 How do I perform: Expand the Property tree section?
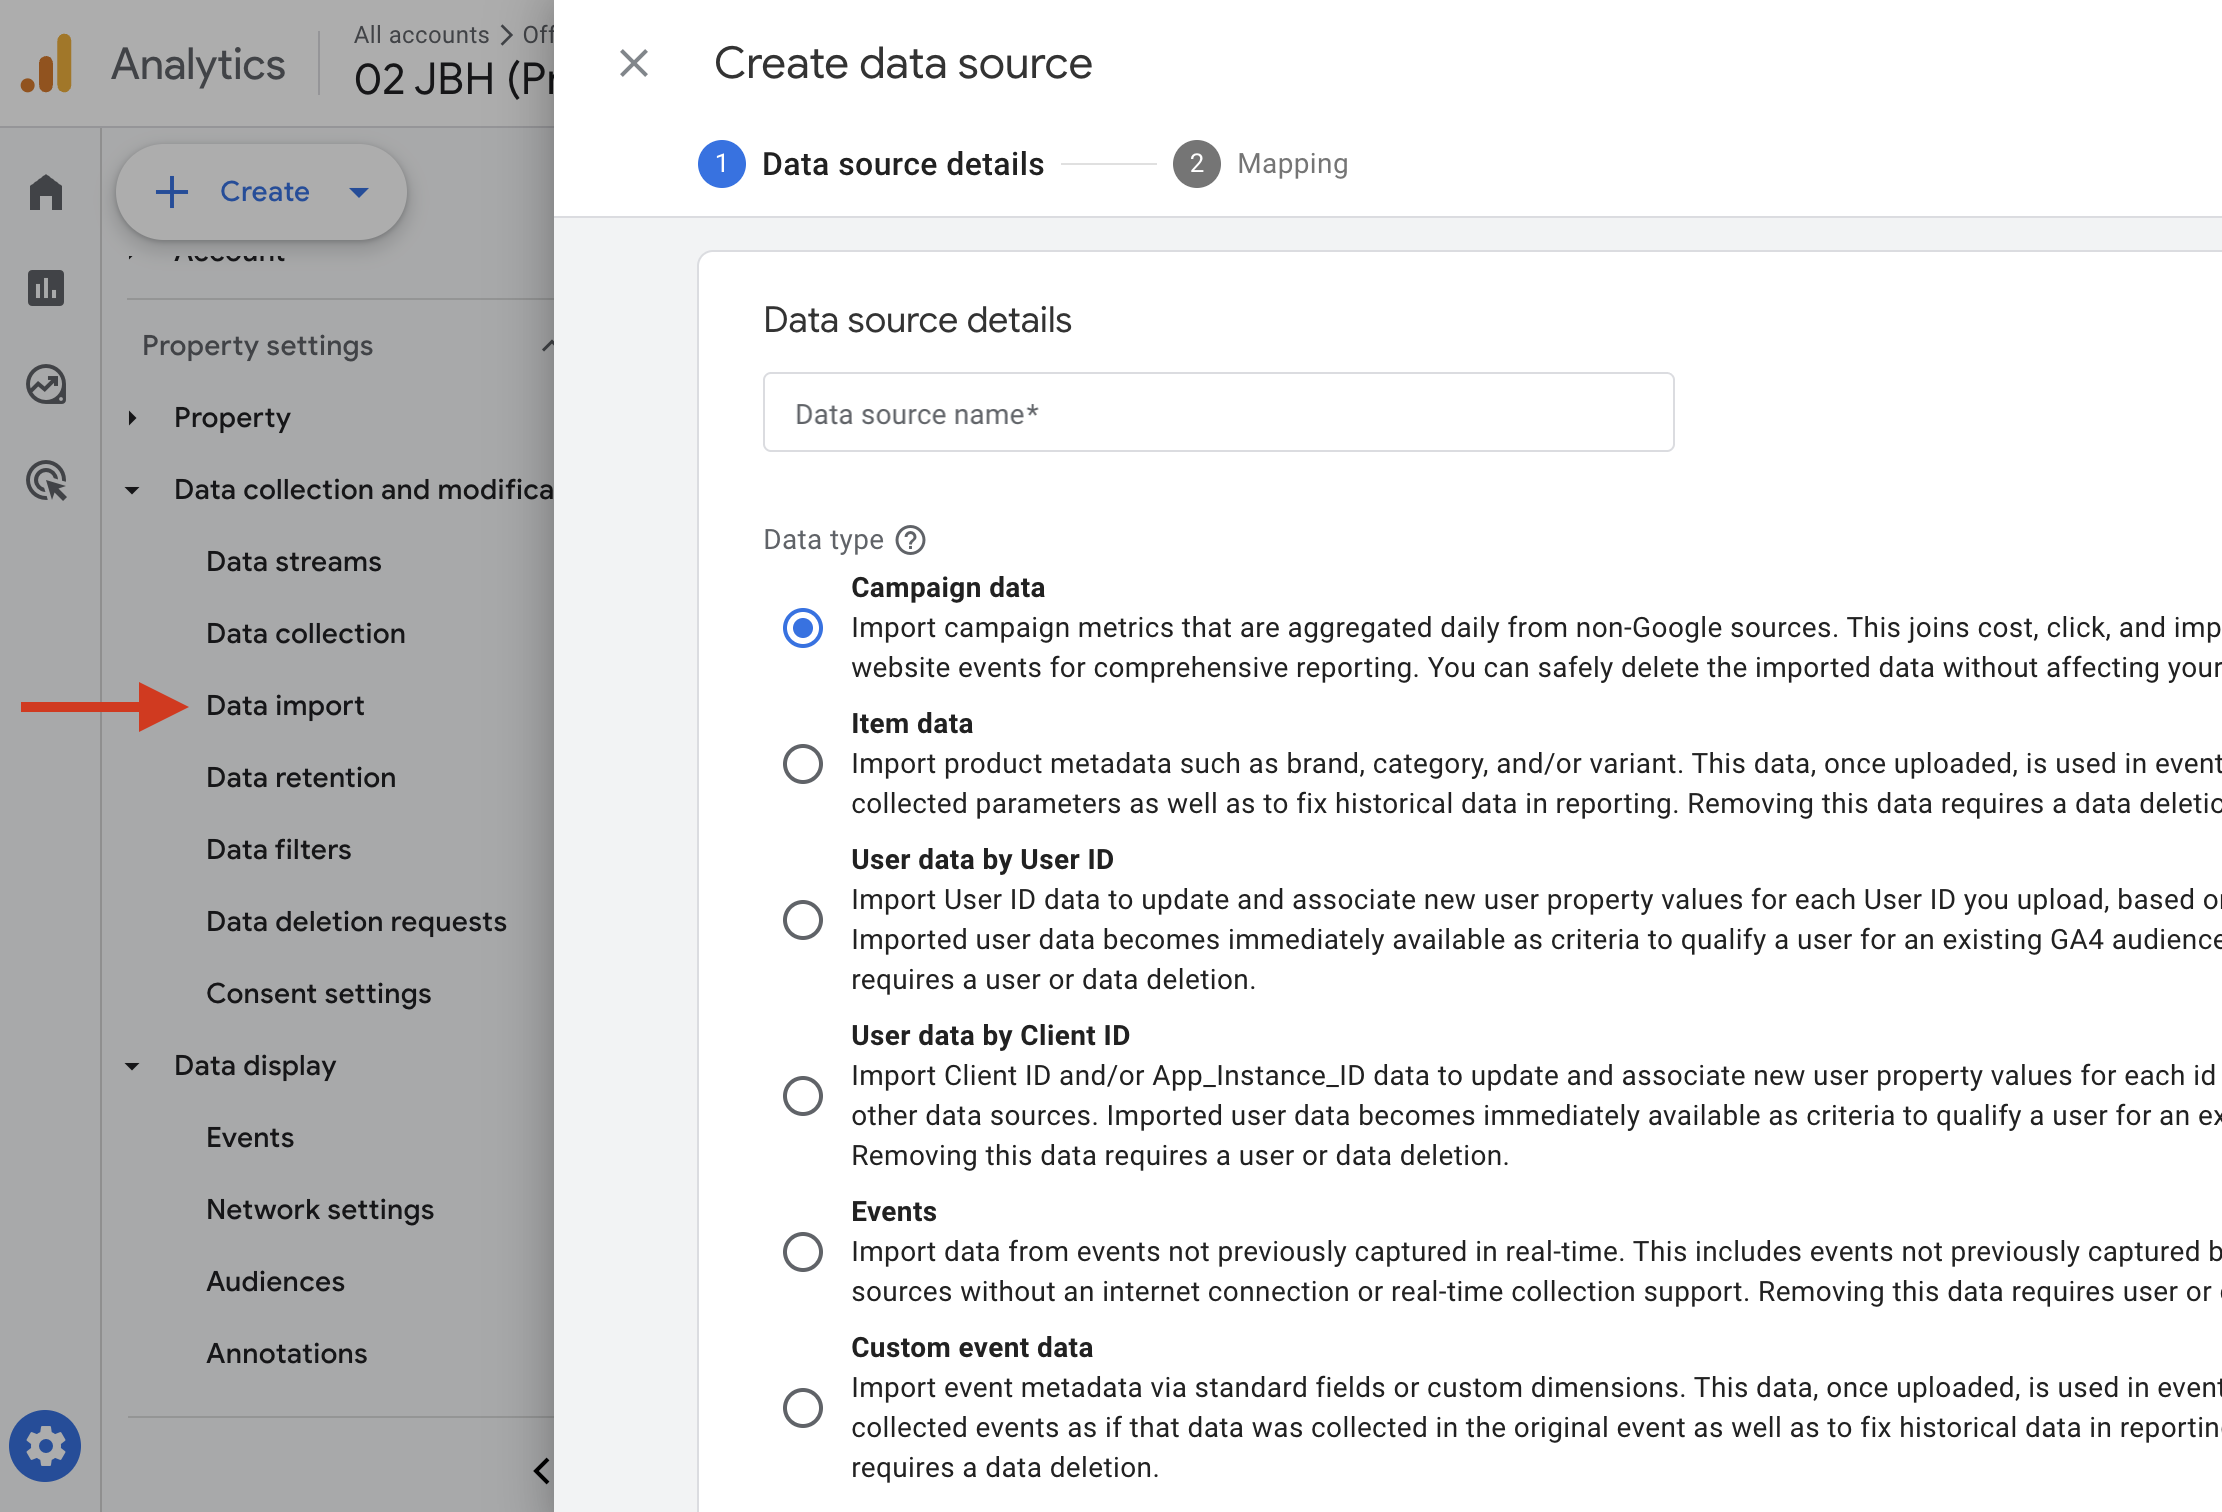(132, 418)
